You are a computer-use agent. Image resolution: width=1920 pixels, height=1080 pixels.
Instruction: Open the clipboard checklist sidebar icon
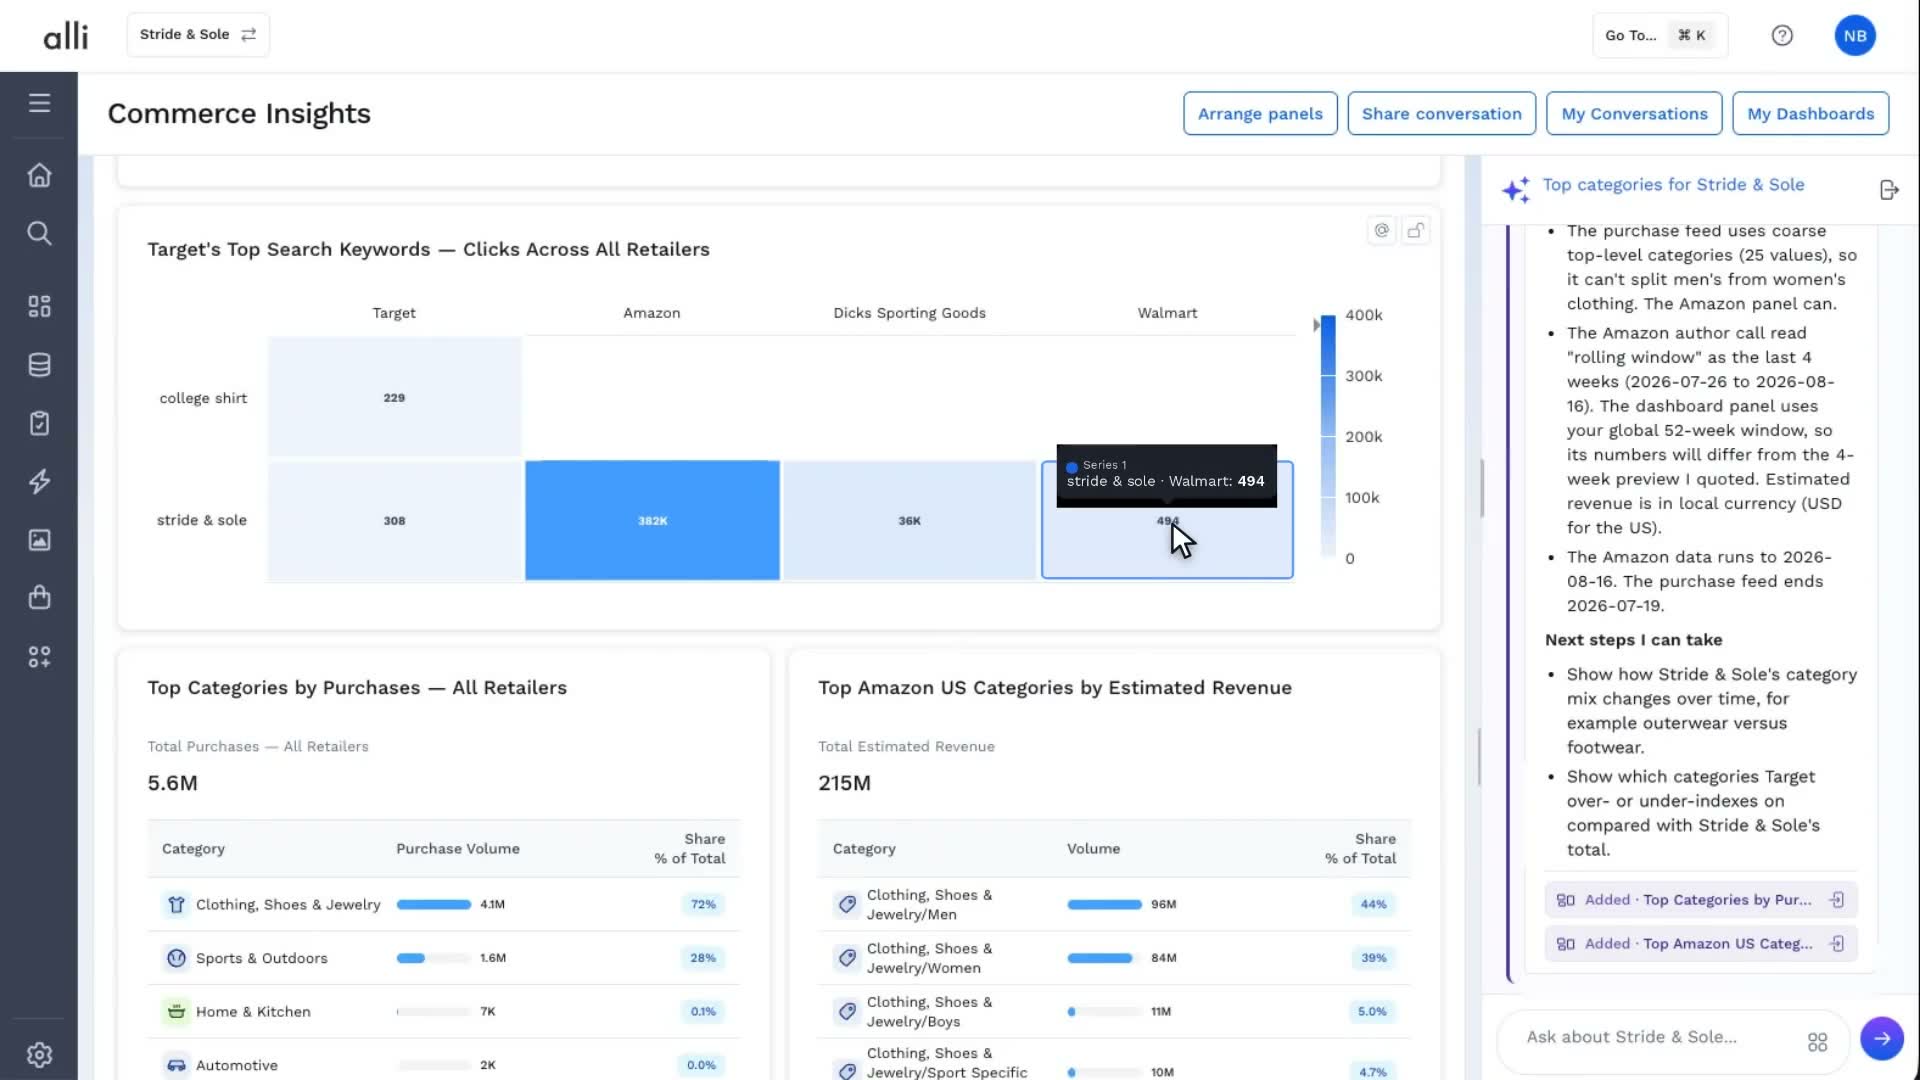[39, 423]
